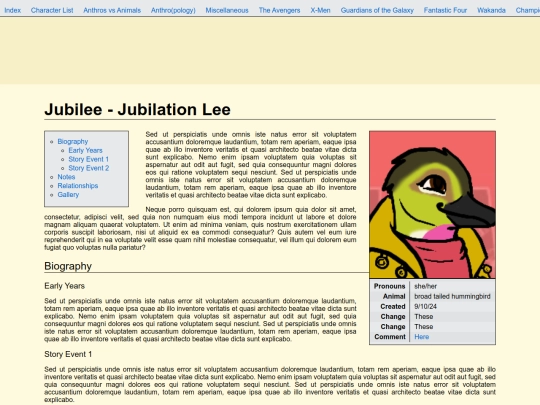The height and width of the screenshot is (405, 540).
Task: Jump to Relationships in contents
Action: [78, 186]
